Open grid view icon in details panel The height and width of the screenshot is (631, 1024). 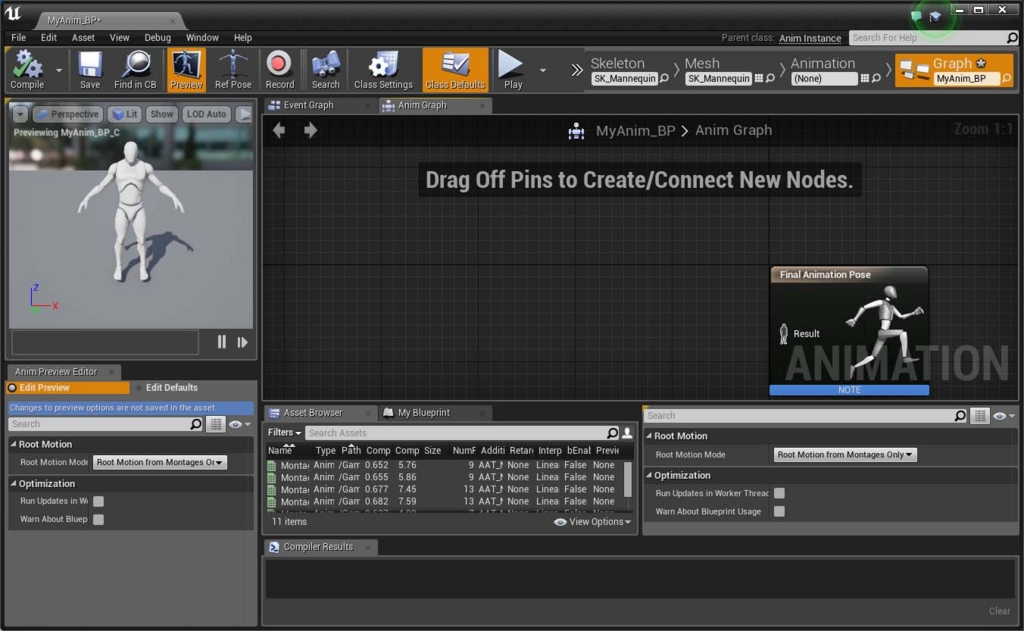click(980, 415)
